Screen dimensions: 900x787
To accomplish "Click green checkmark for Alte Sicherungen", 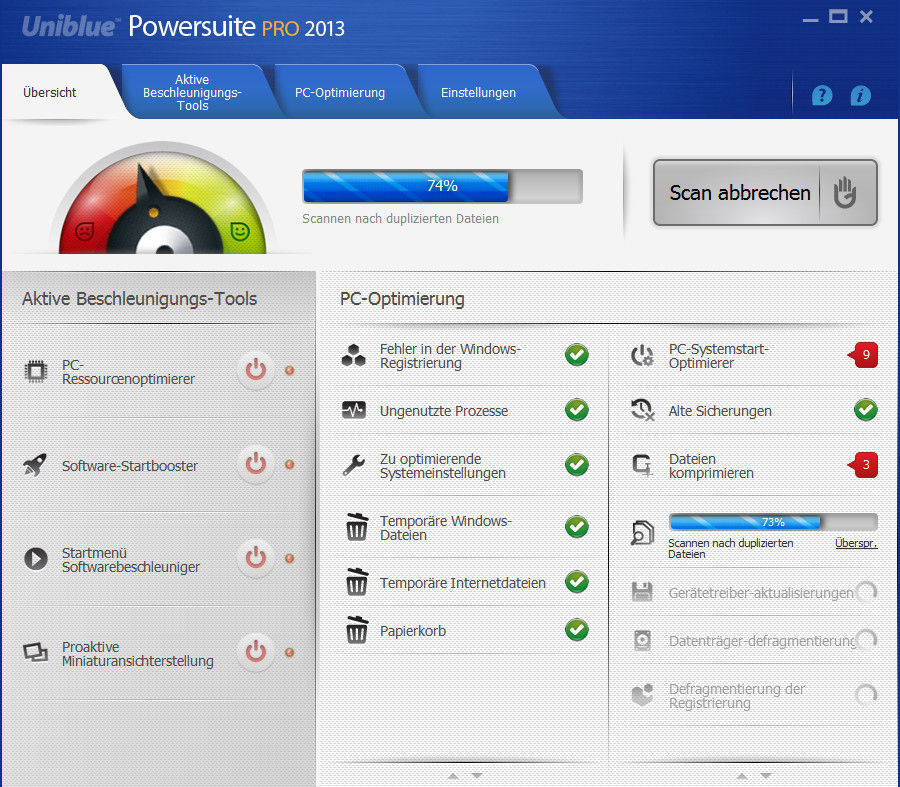I will (866, 410).
